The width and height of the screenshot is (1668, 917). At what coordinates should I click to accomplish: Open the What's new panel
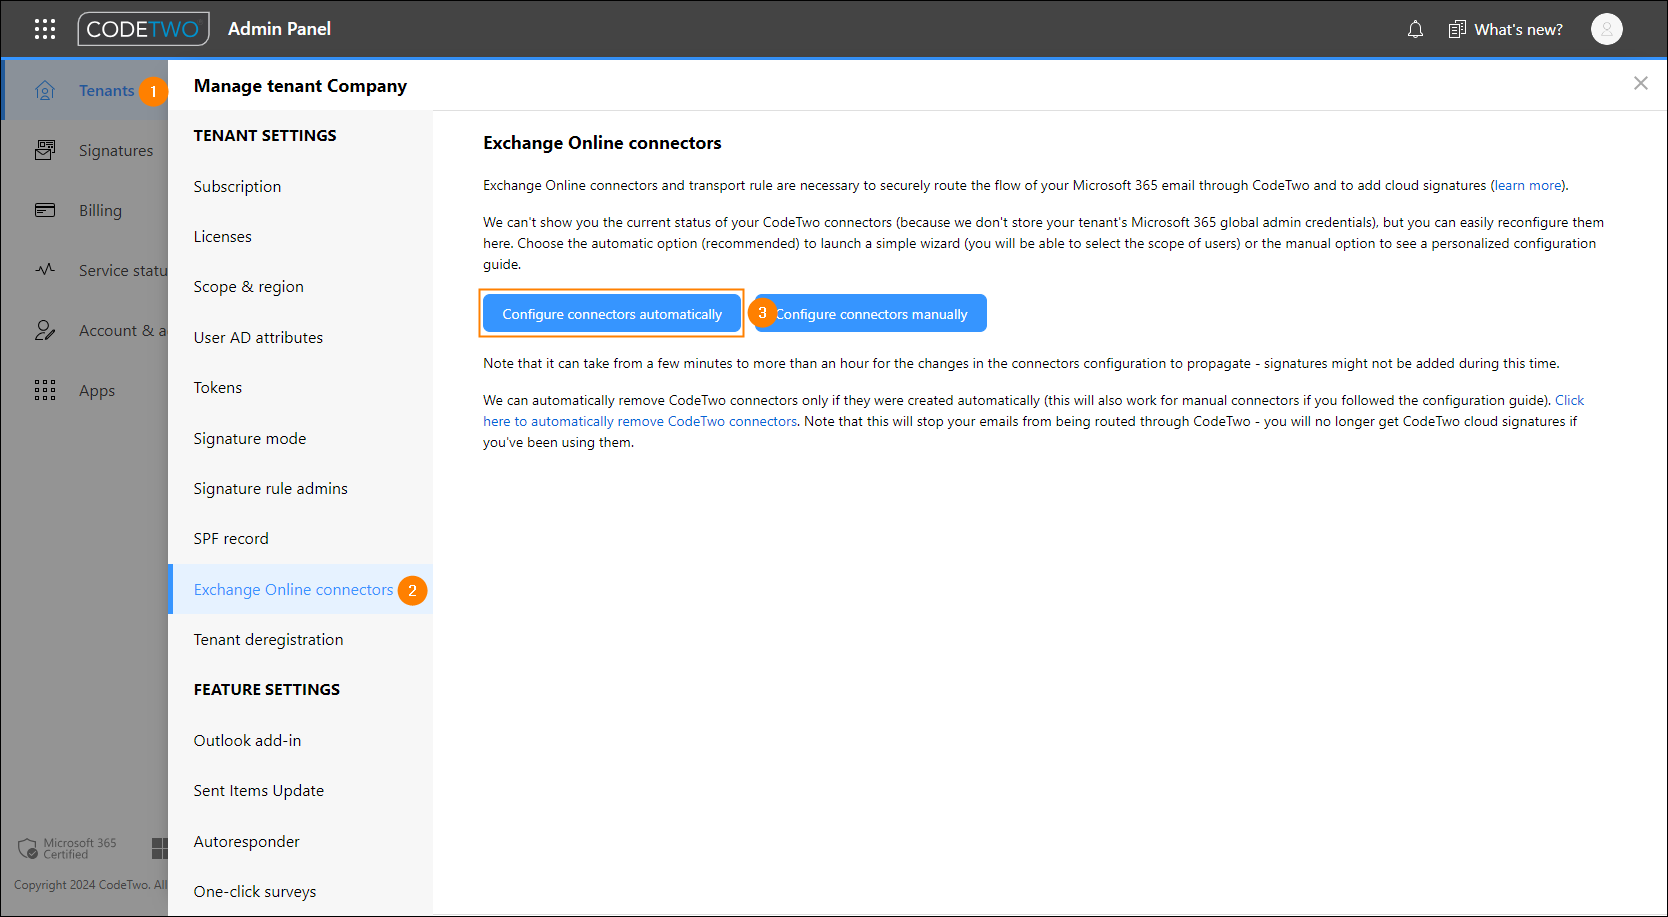[1505, 29]
